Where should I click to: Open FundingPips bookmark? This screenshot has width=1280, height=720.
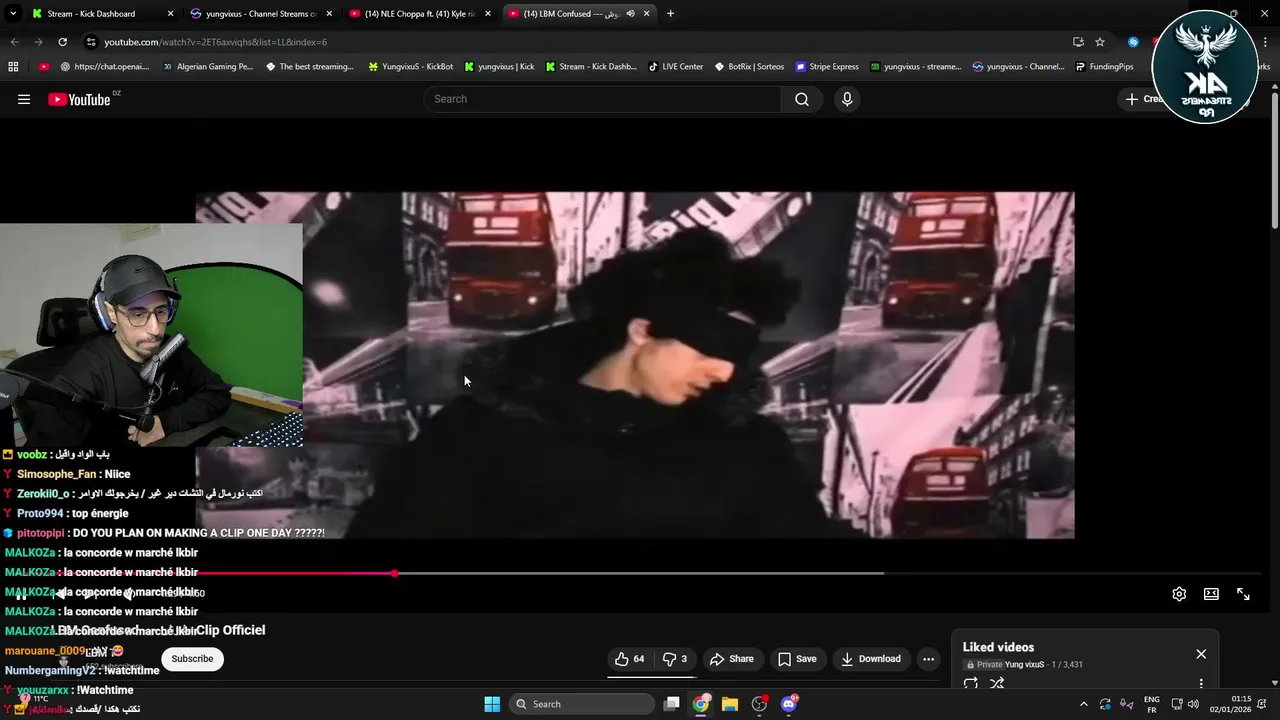(x=1104, y=67)
